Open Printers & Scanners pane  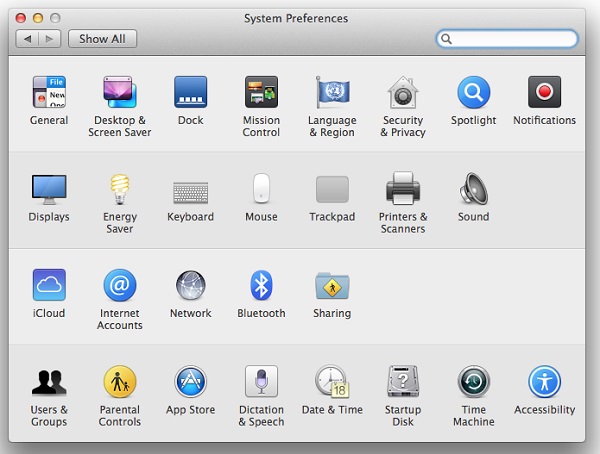403,189
